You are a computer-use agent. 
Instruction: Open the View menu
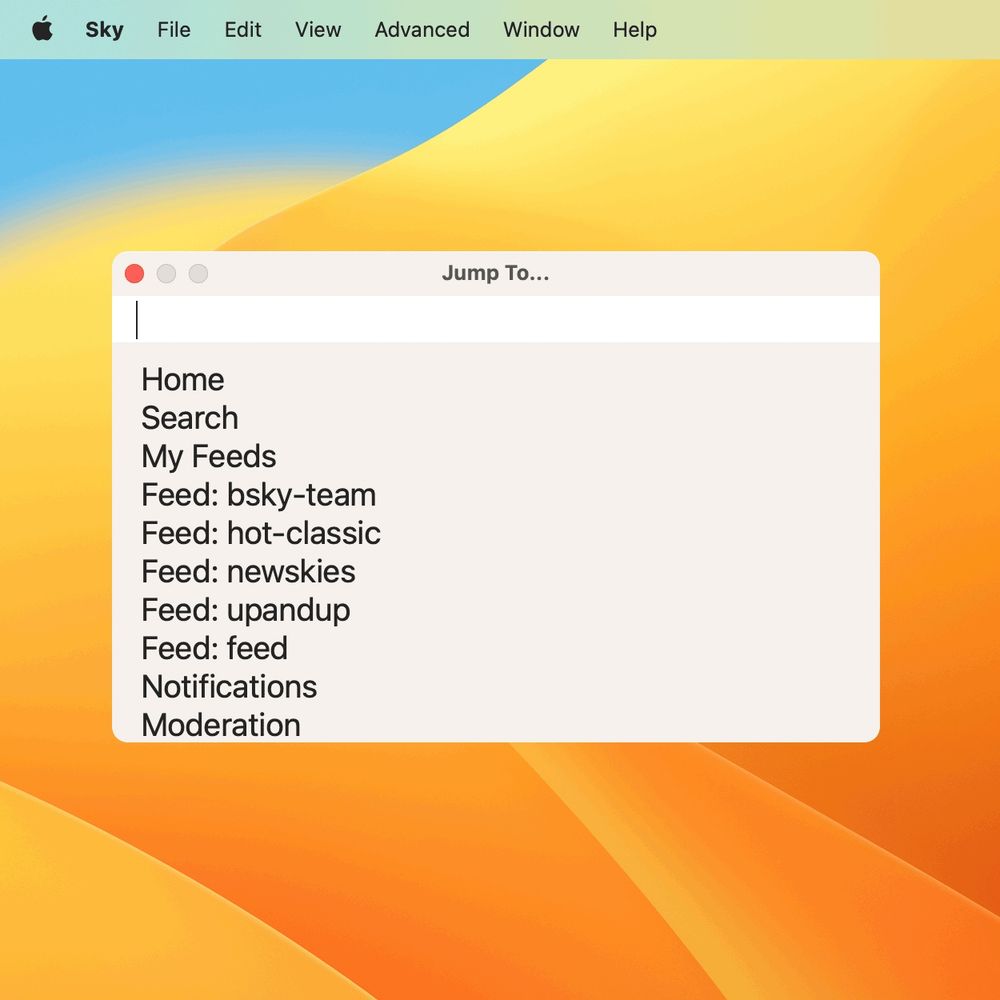[x=318, y=29]
